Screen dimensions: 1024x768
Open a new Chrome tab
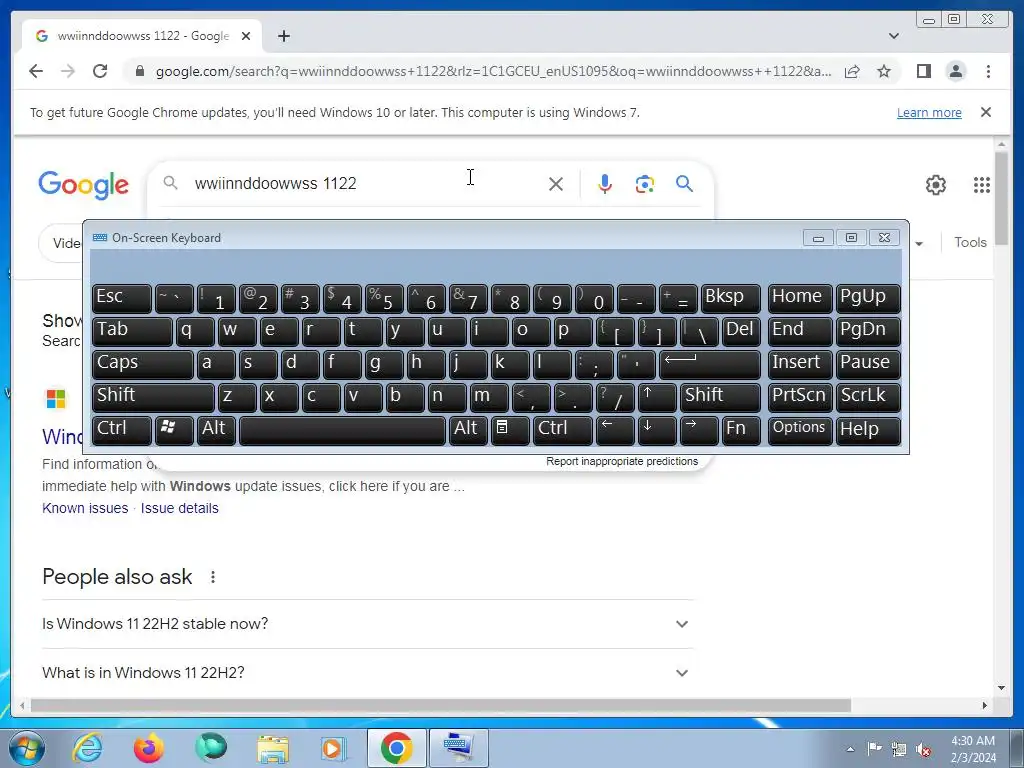point(283,36)
